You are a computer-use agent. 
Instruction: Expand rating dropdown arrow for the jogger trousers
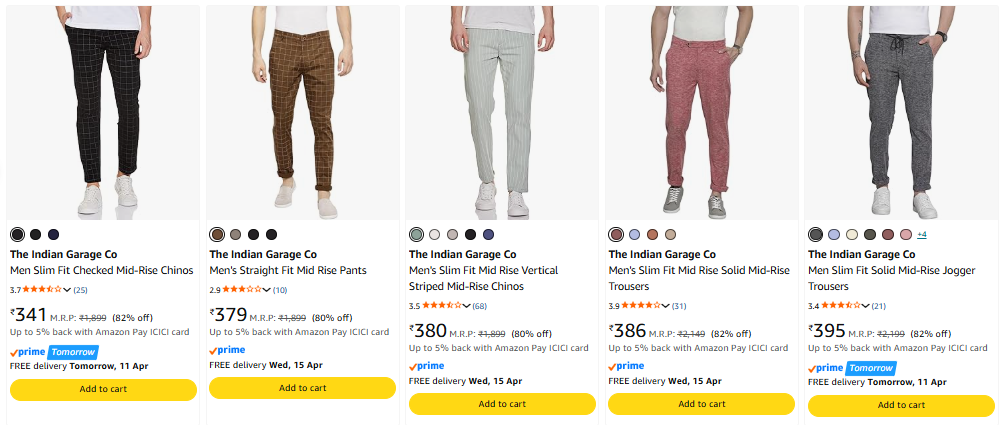click(x=866, y=306)
